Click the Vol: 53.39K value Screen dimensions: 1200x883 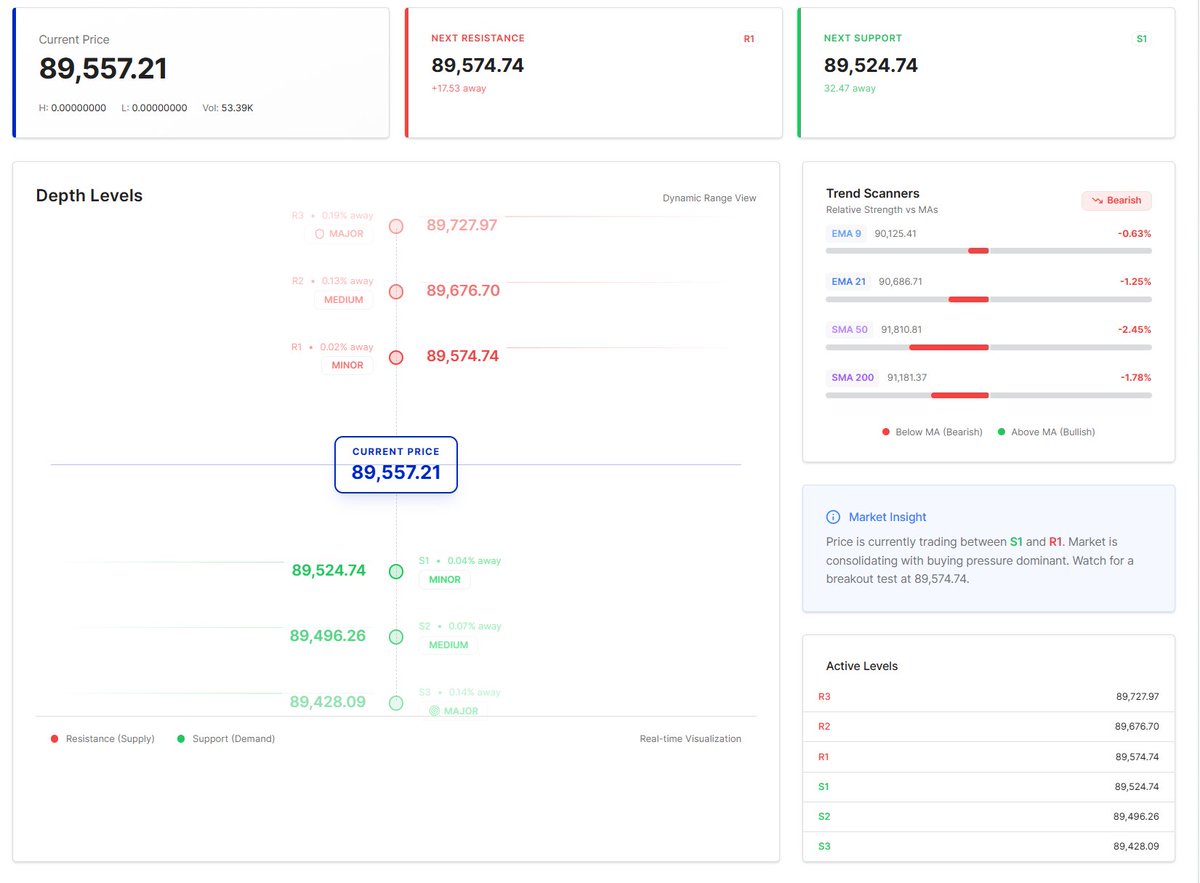click(x=228, y=108)
